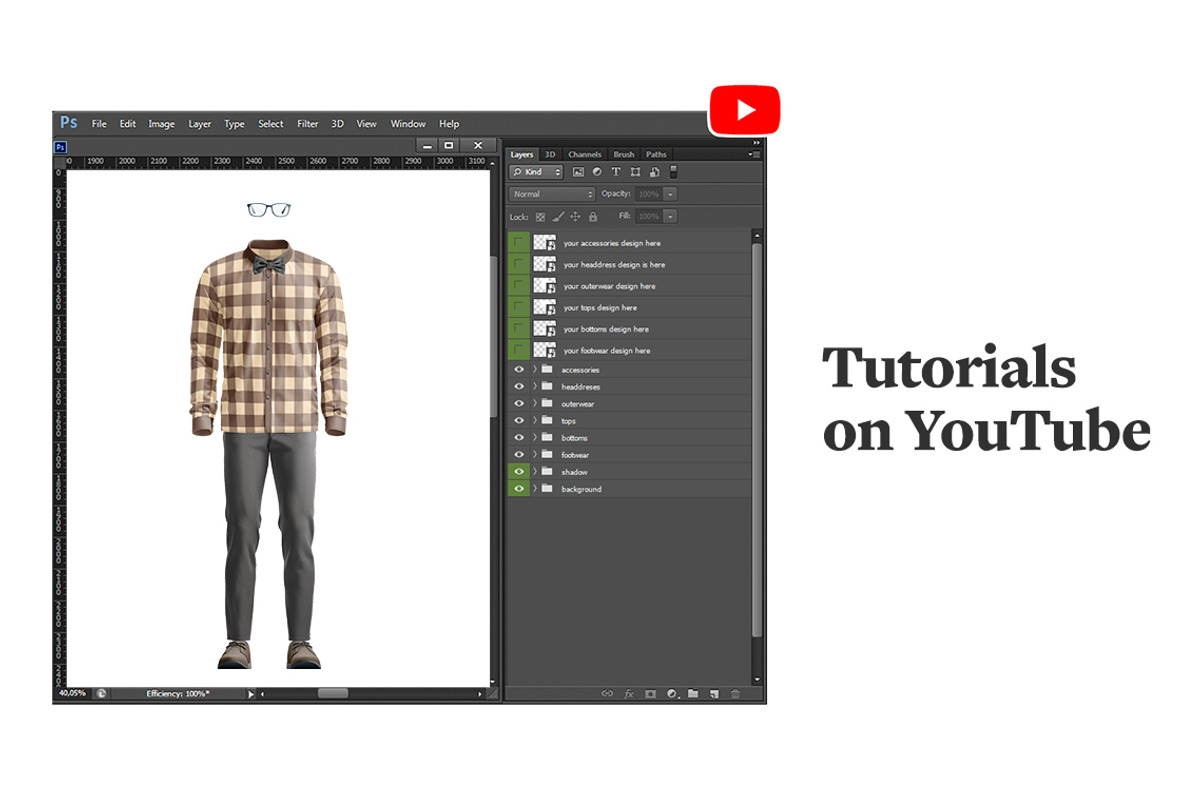1200x800 pixels.
Task: Click Lock position icon
Action: [575, 216]
